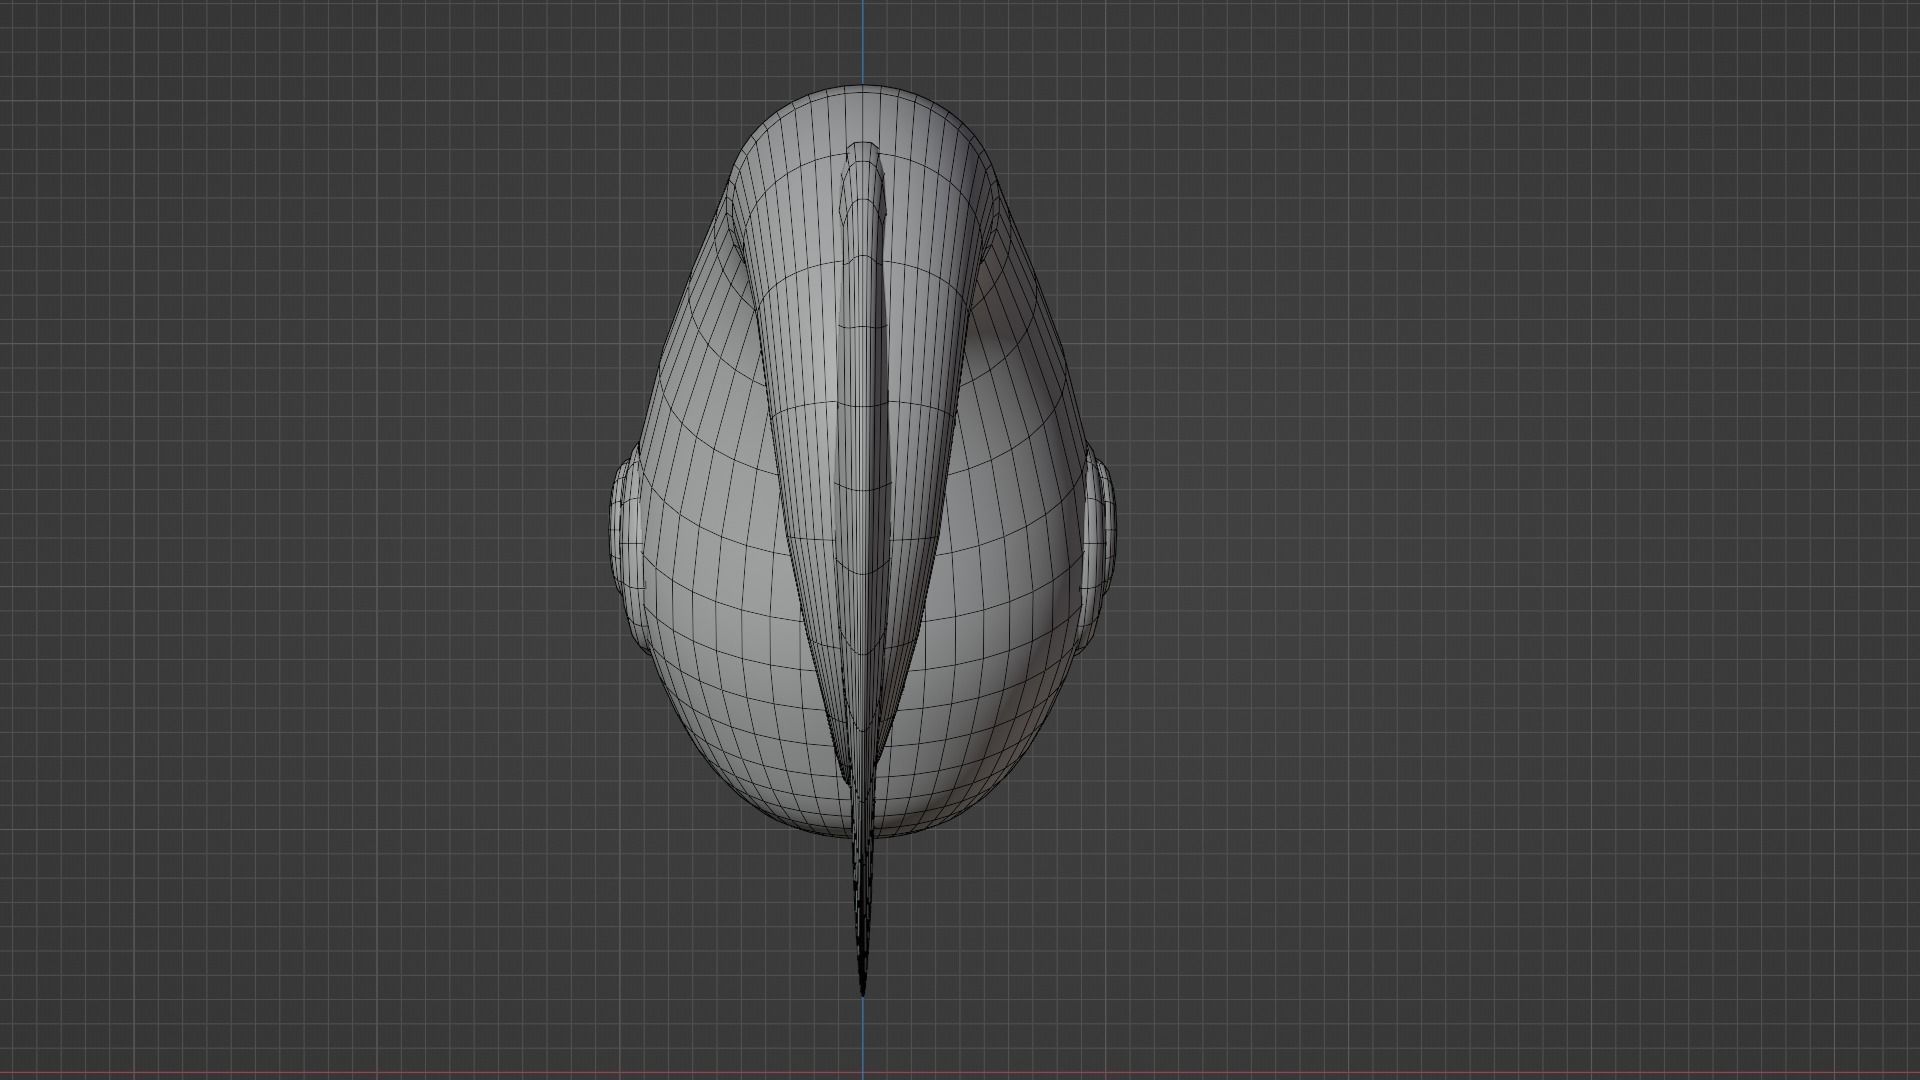Click the rounded top of the head mesh

click(863, 110)
